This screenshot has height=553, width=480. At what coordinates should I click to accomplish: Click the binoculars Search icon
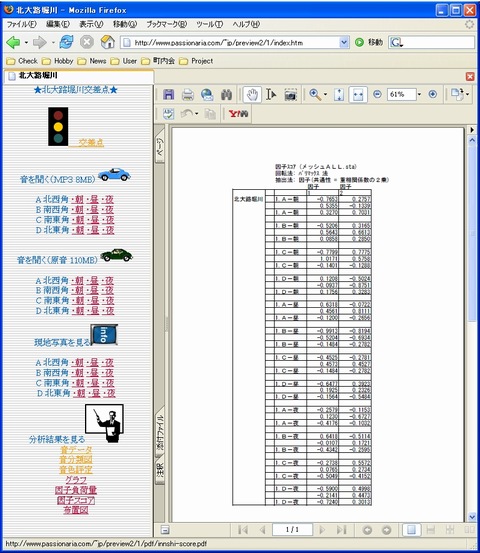tap(226, 95)
